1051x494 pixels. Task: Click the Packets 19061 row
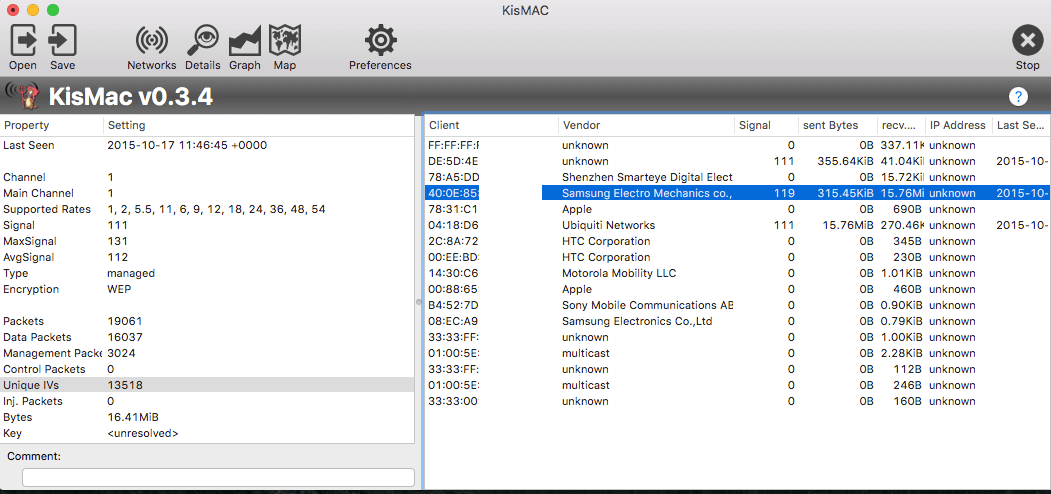point(207,321)
